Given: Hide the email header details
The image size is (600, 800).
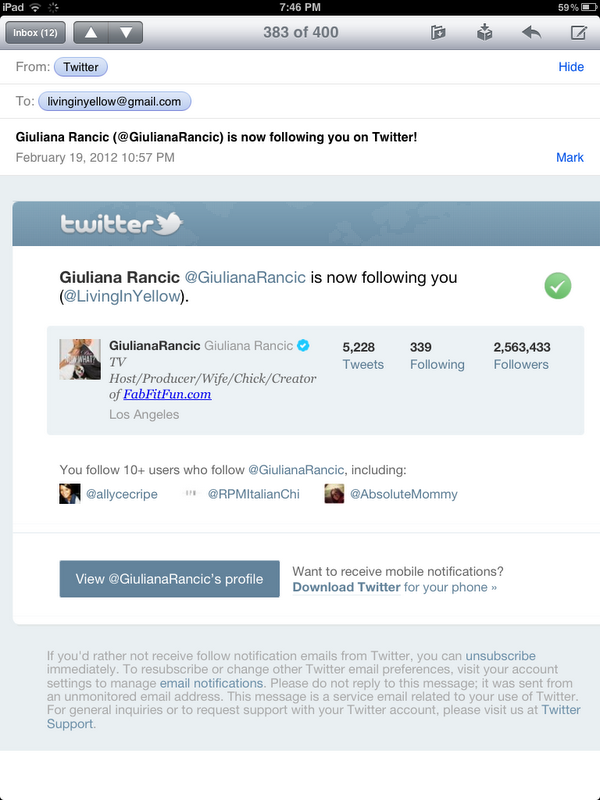Looking at the screenshot, I should click(x=571, y=67).
